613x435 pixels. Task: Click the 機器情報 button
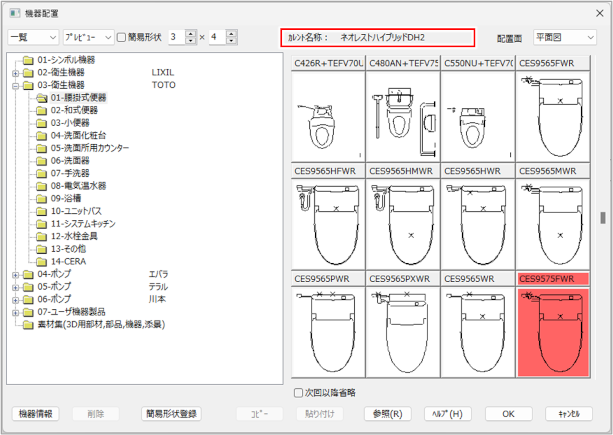point(36,414)
